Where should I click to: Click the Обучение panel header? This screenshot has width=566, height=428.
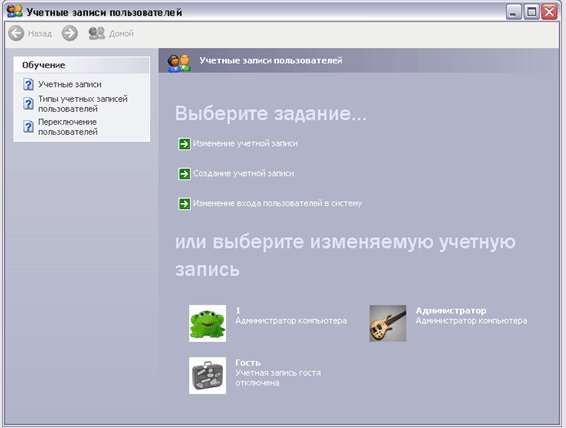82,65
